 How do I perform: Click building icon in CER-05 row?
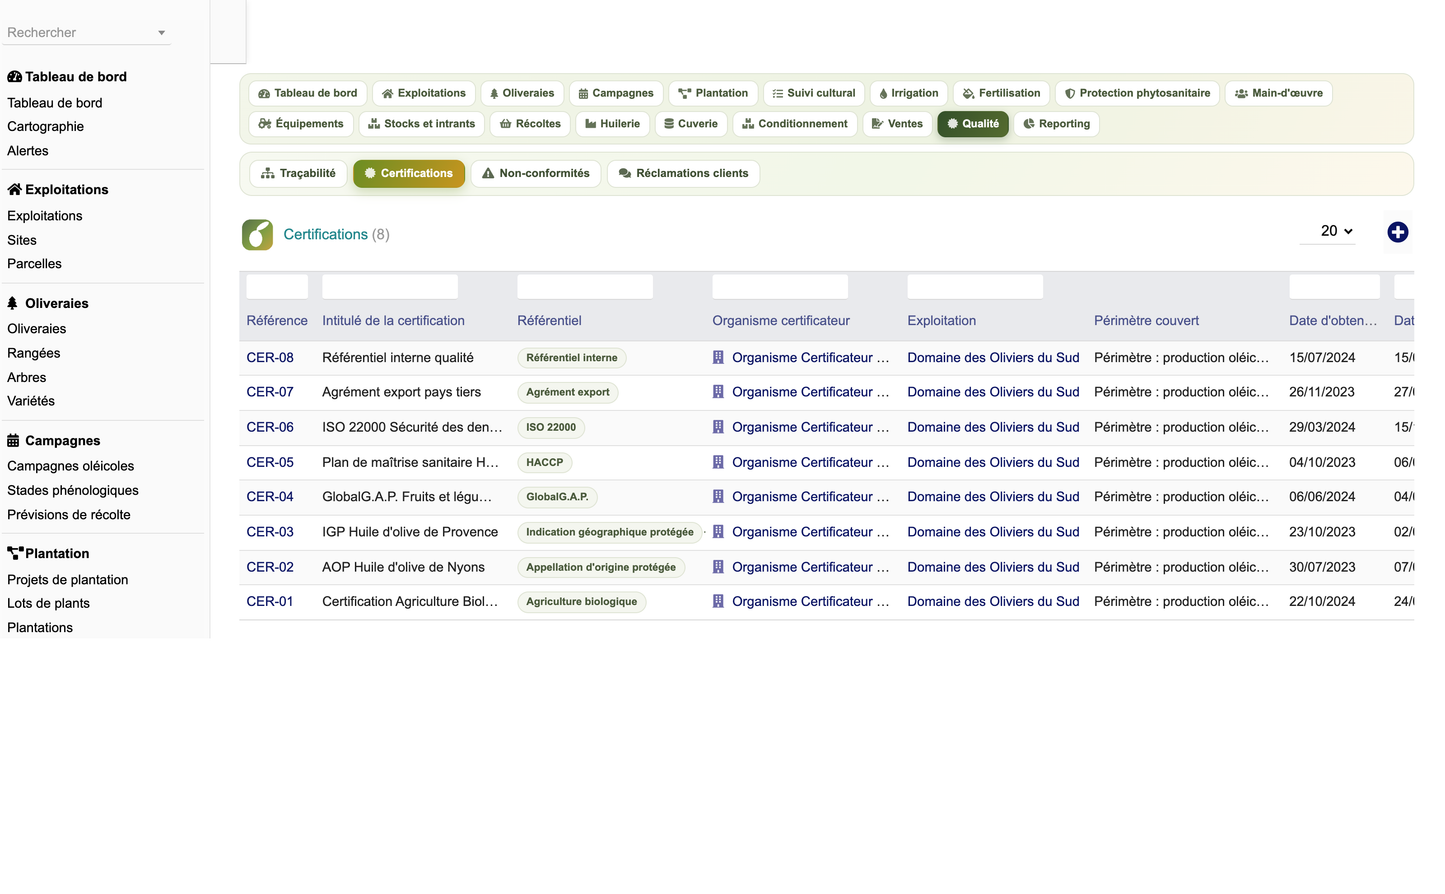pyautogui.click(x=718, y=462)
